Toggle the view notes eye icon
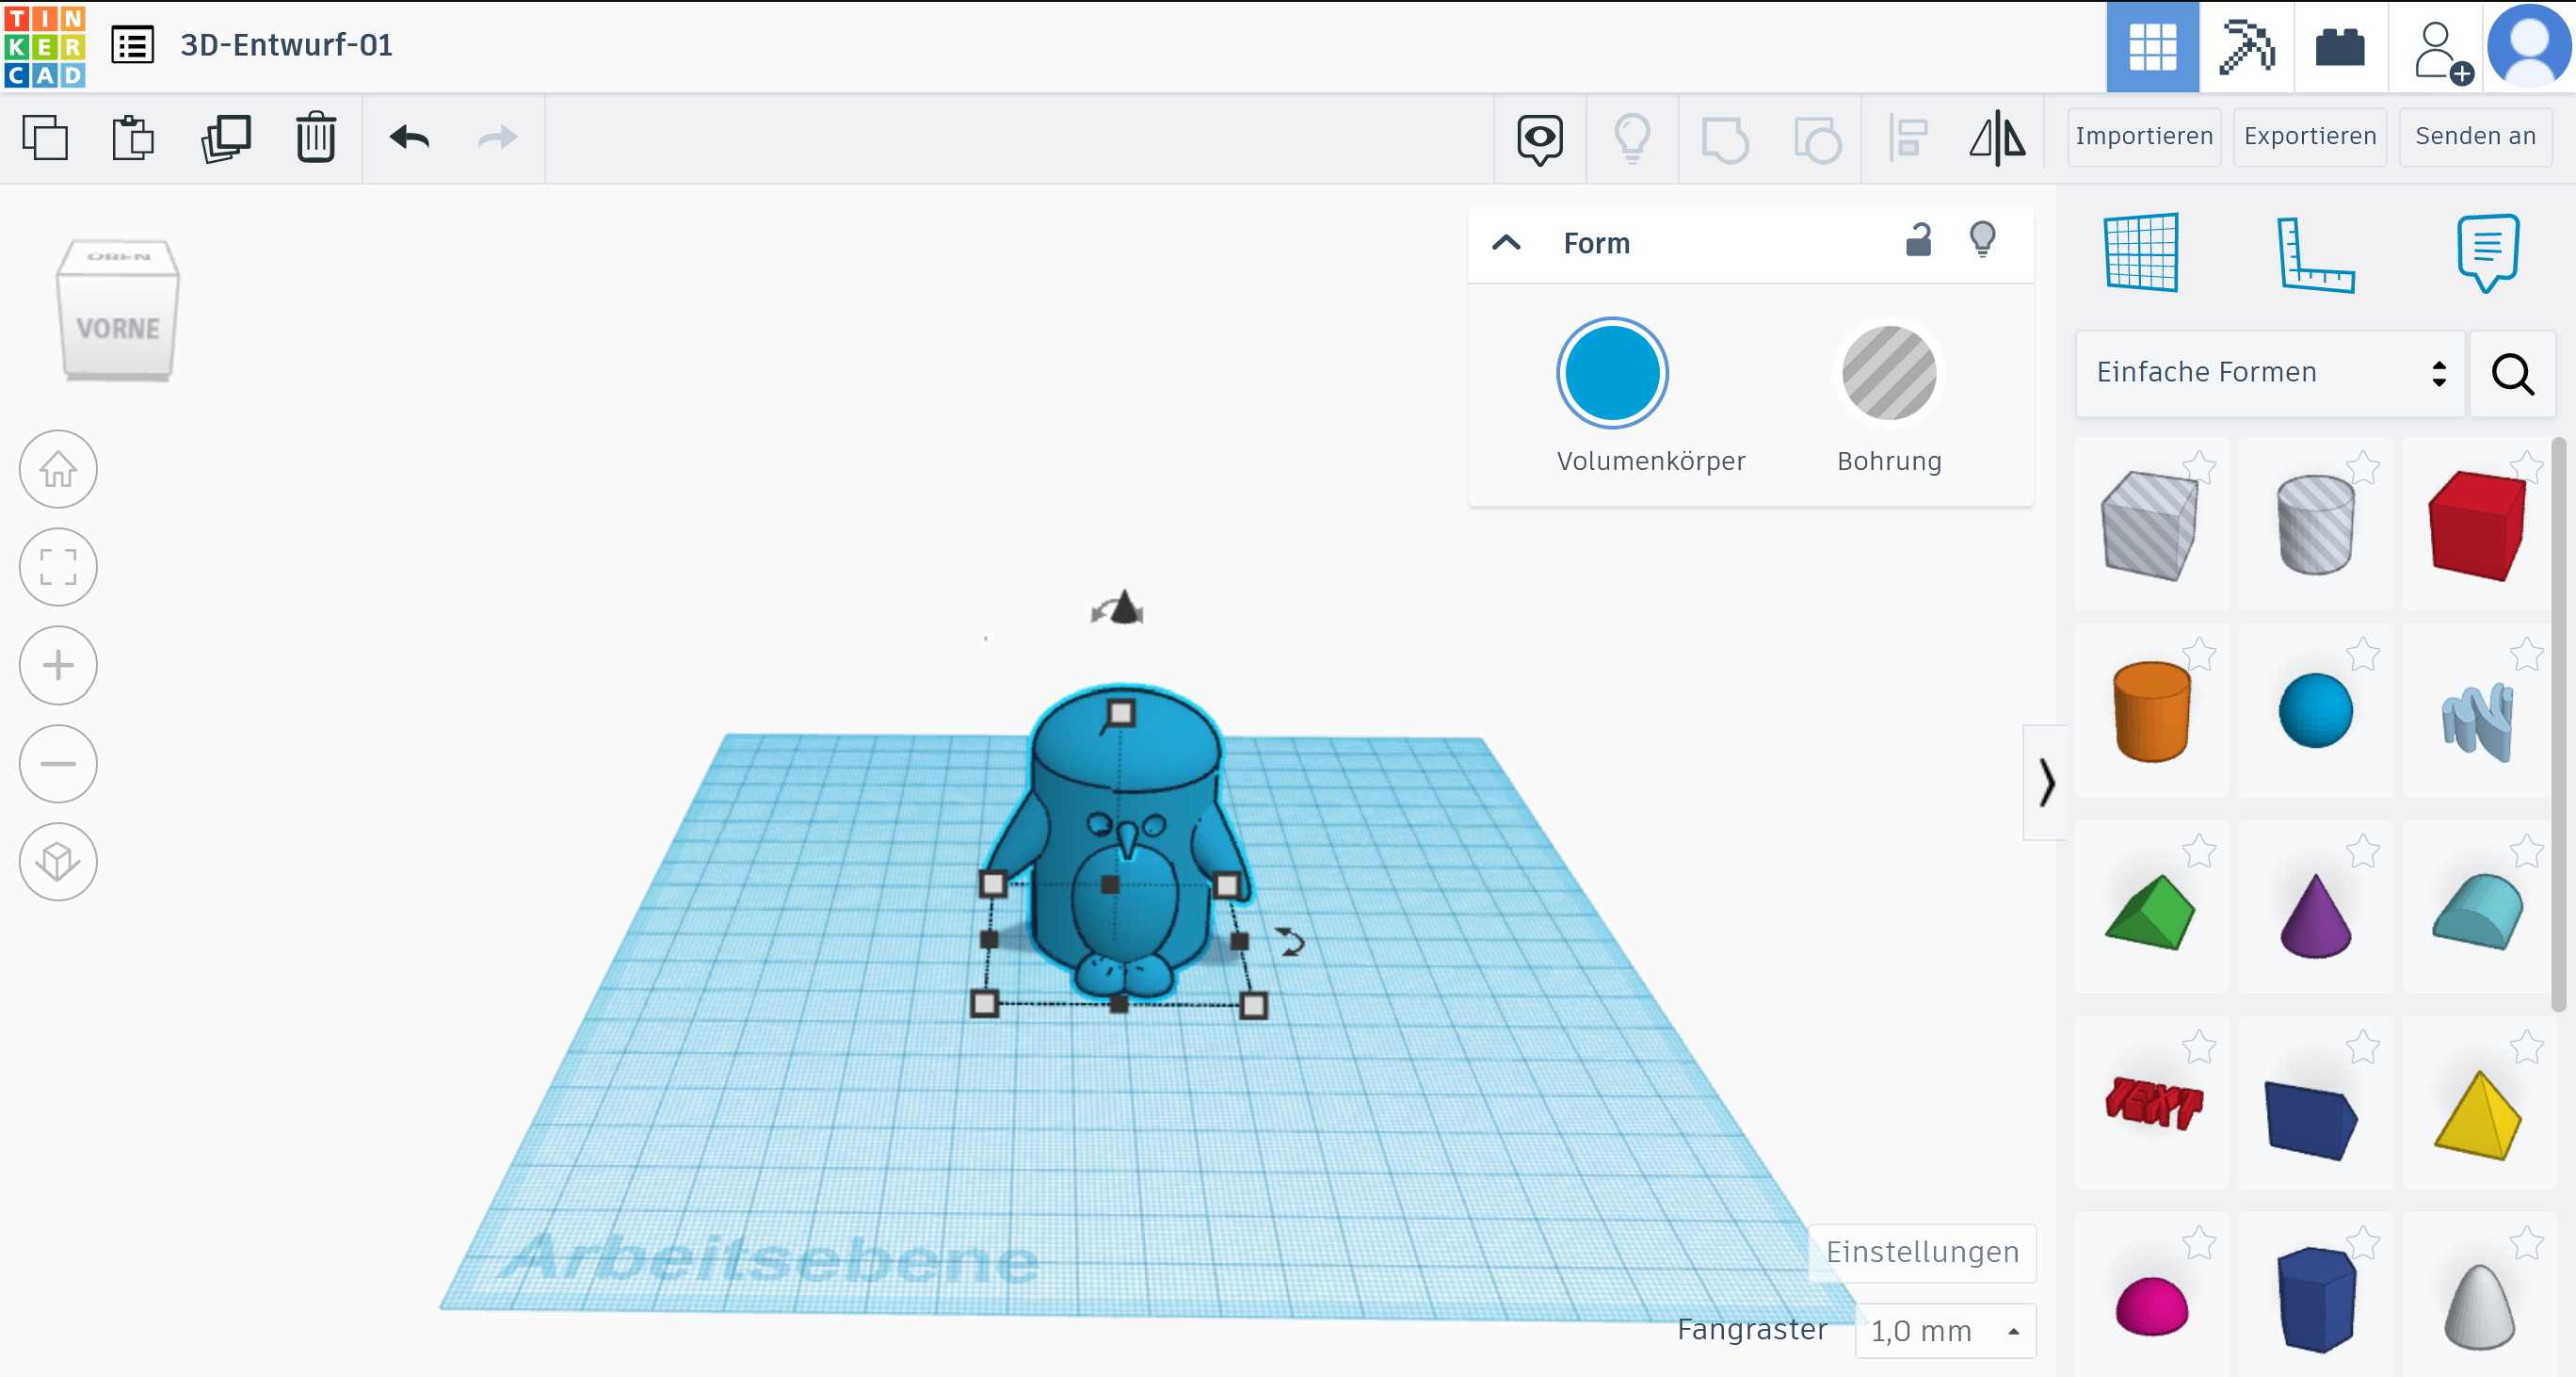The width and height of the screenshot is (2576, 1377). pyautogui.click(x=1540, y=139)
